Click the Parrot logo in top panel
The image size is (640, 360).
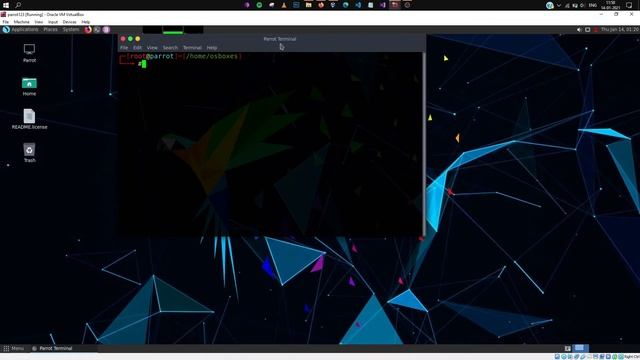(6, 29)
